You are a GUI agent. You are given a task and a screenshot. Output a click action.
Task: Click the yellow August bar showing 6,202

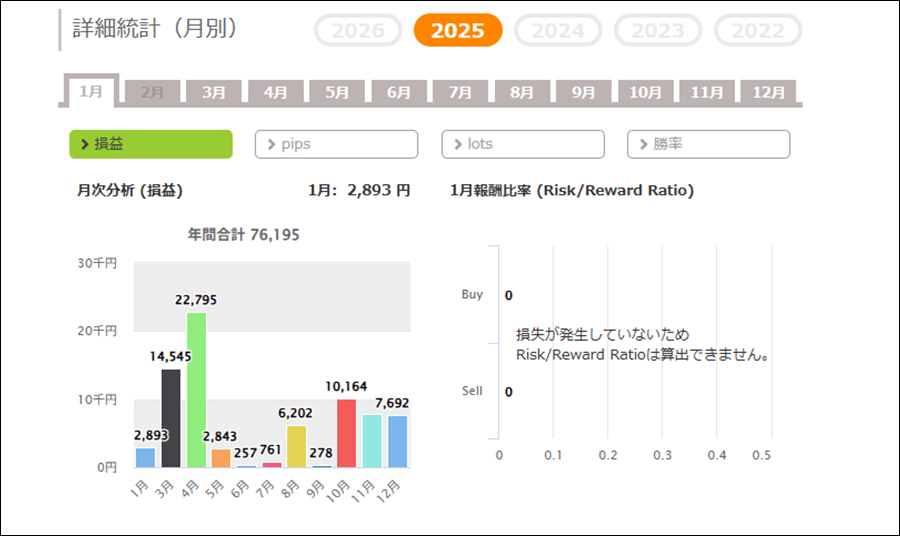(297, 446)
